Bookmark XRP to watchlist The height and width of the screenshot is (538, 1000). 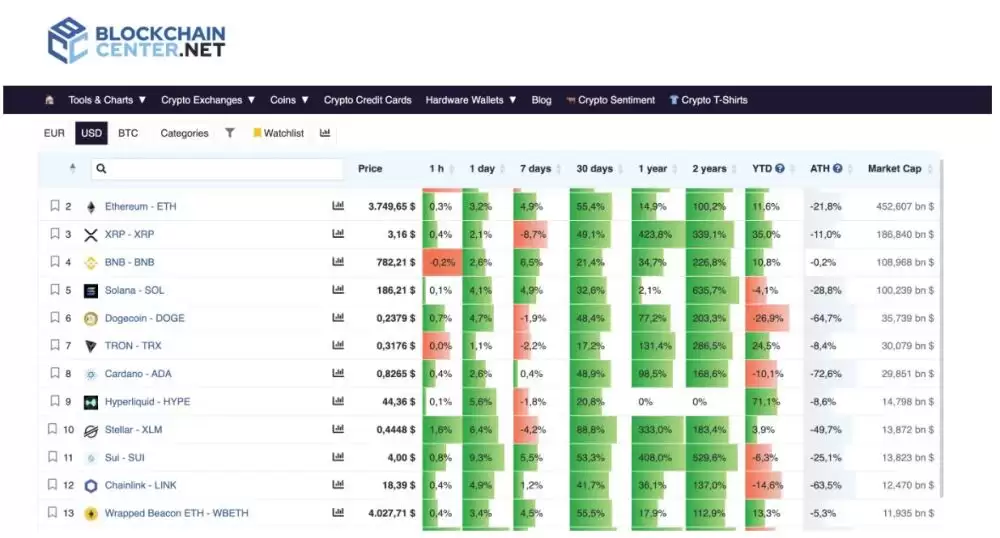pos(55,234)
